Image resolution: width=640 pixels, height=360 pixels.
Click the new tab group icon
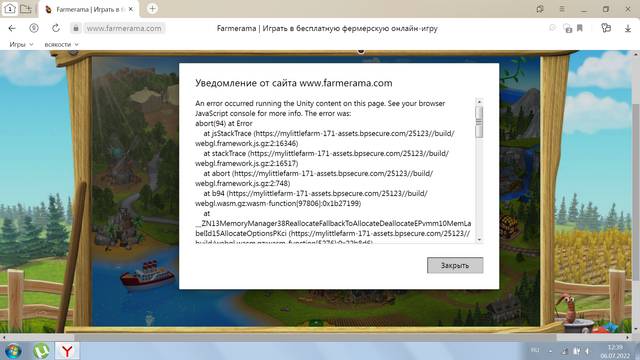[x=26, y=9]
